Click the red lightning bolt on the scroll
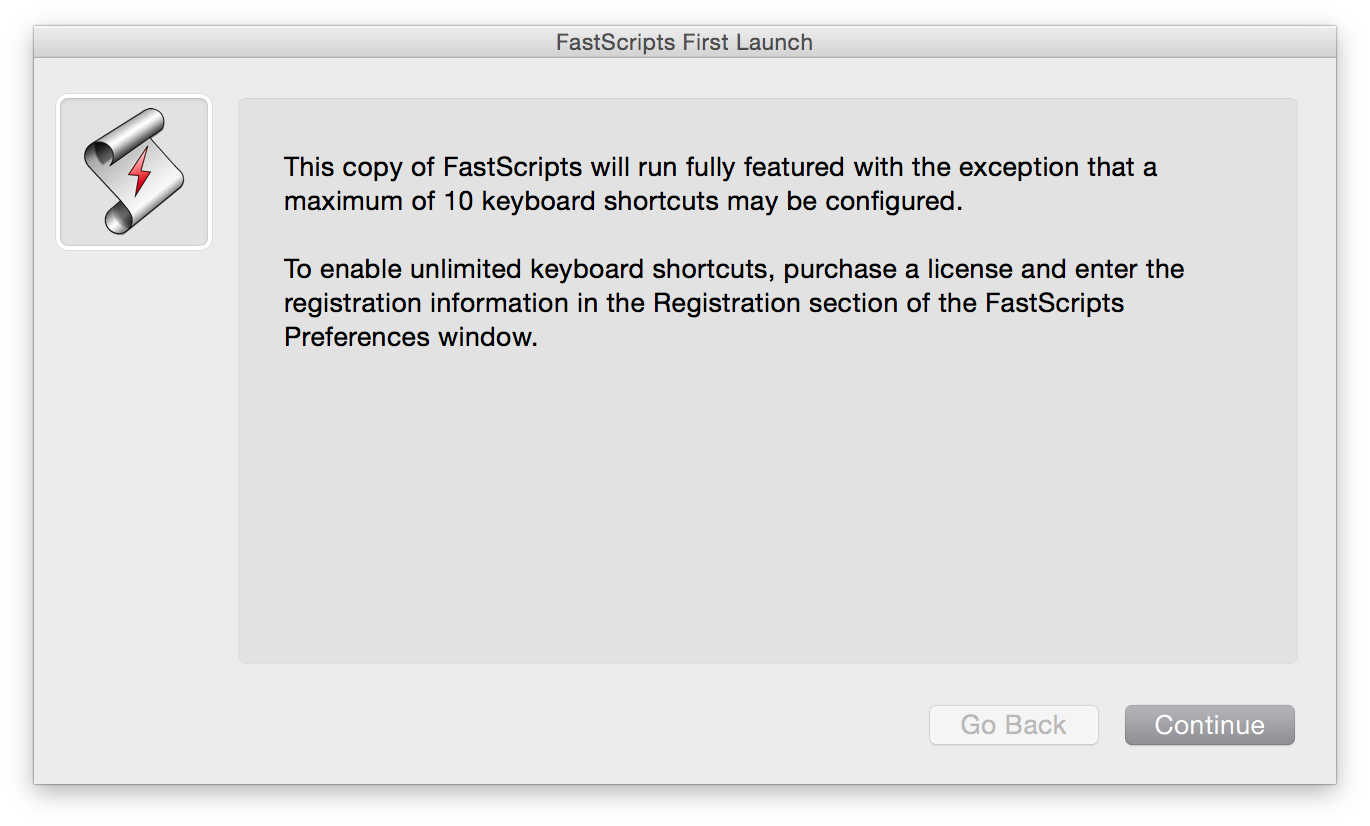The height and width of the screenshot is (826, 1370). click(140, 172)
